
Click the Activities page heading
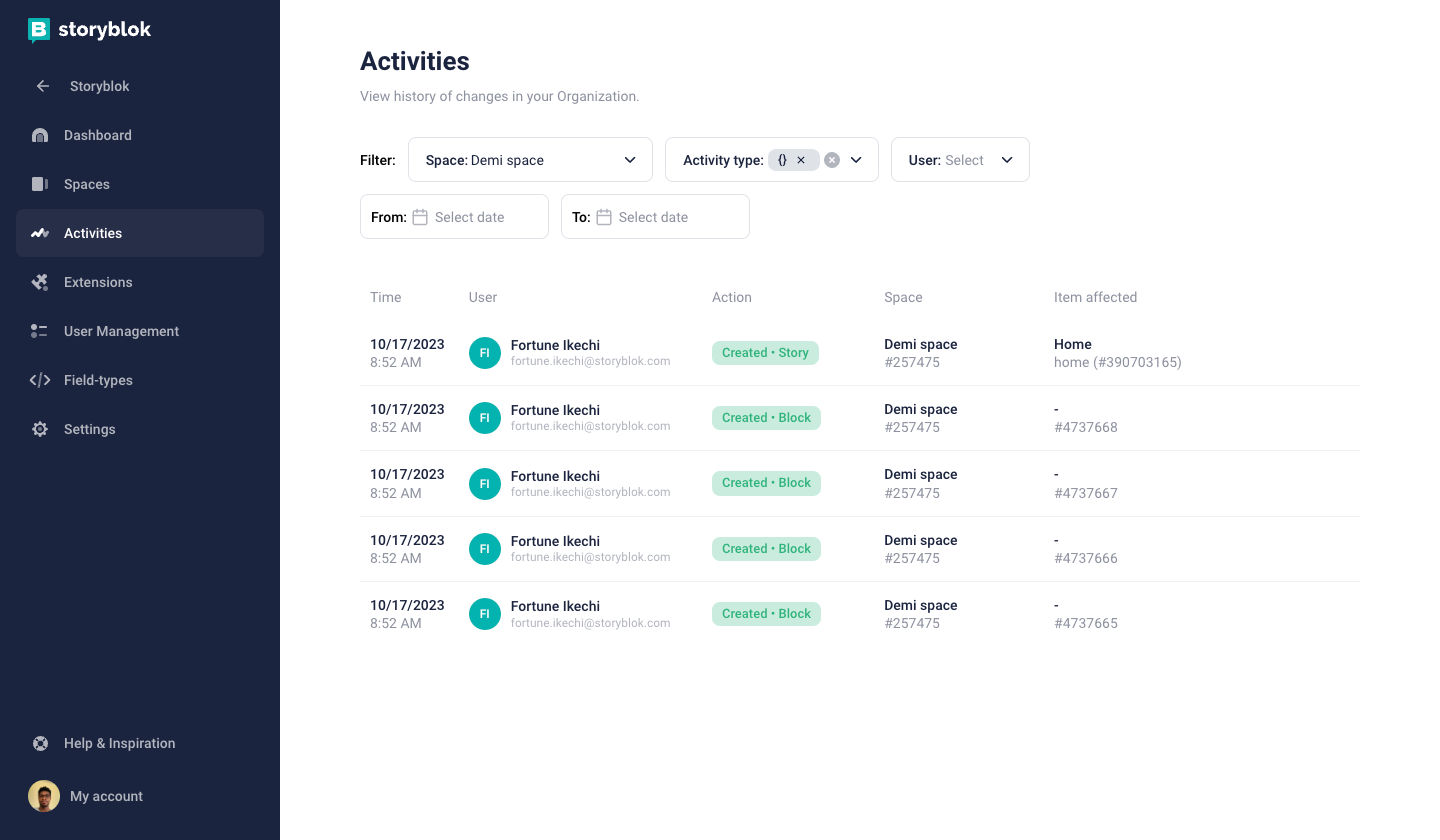415,61
